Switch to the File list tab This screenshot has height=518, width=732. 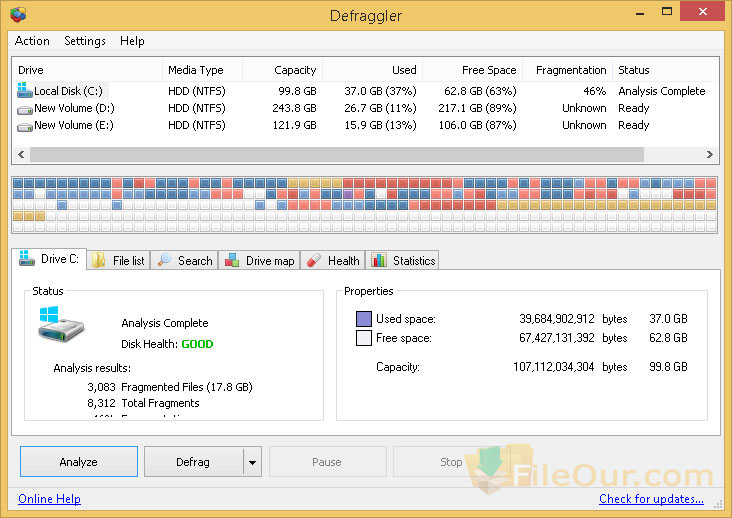coord(119,260)
